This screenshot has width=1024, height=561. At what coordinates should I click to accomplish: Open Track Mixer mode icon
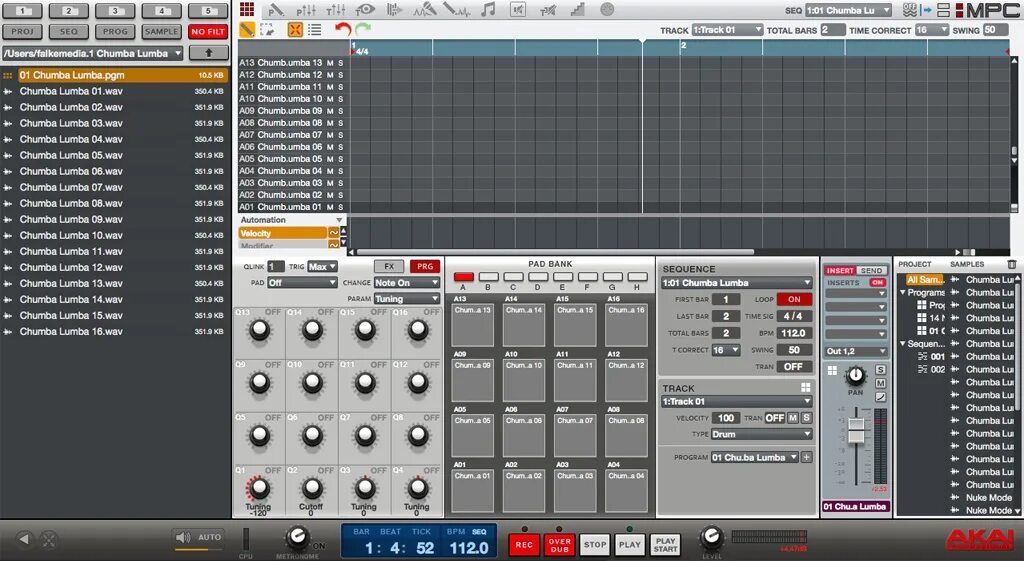click(x=336, y=9)
